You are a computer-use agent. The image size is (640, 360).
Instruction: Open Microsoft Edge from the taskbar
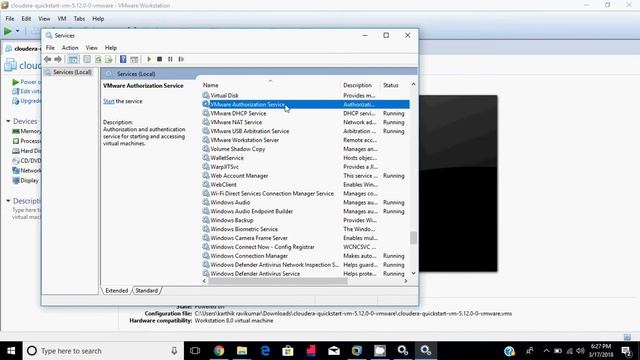[265, 351]
